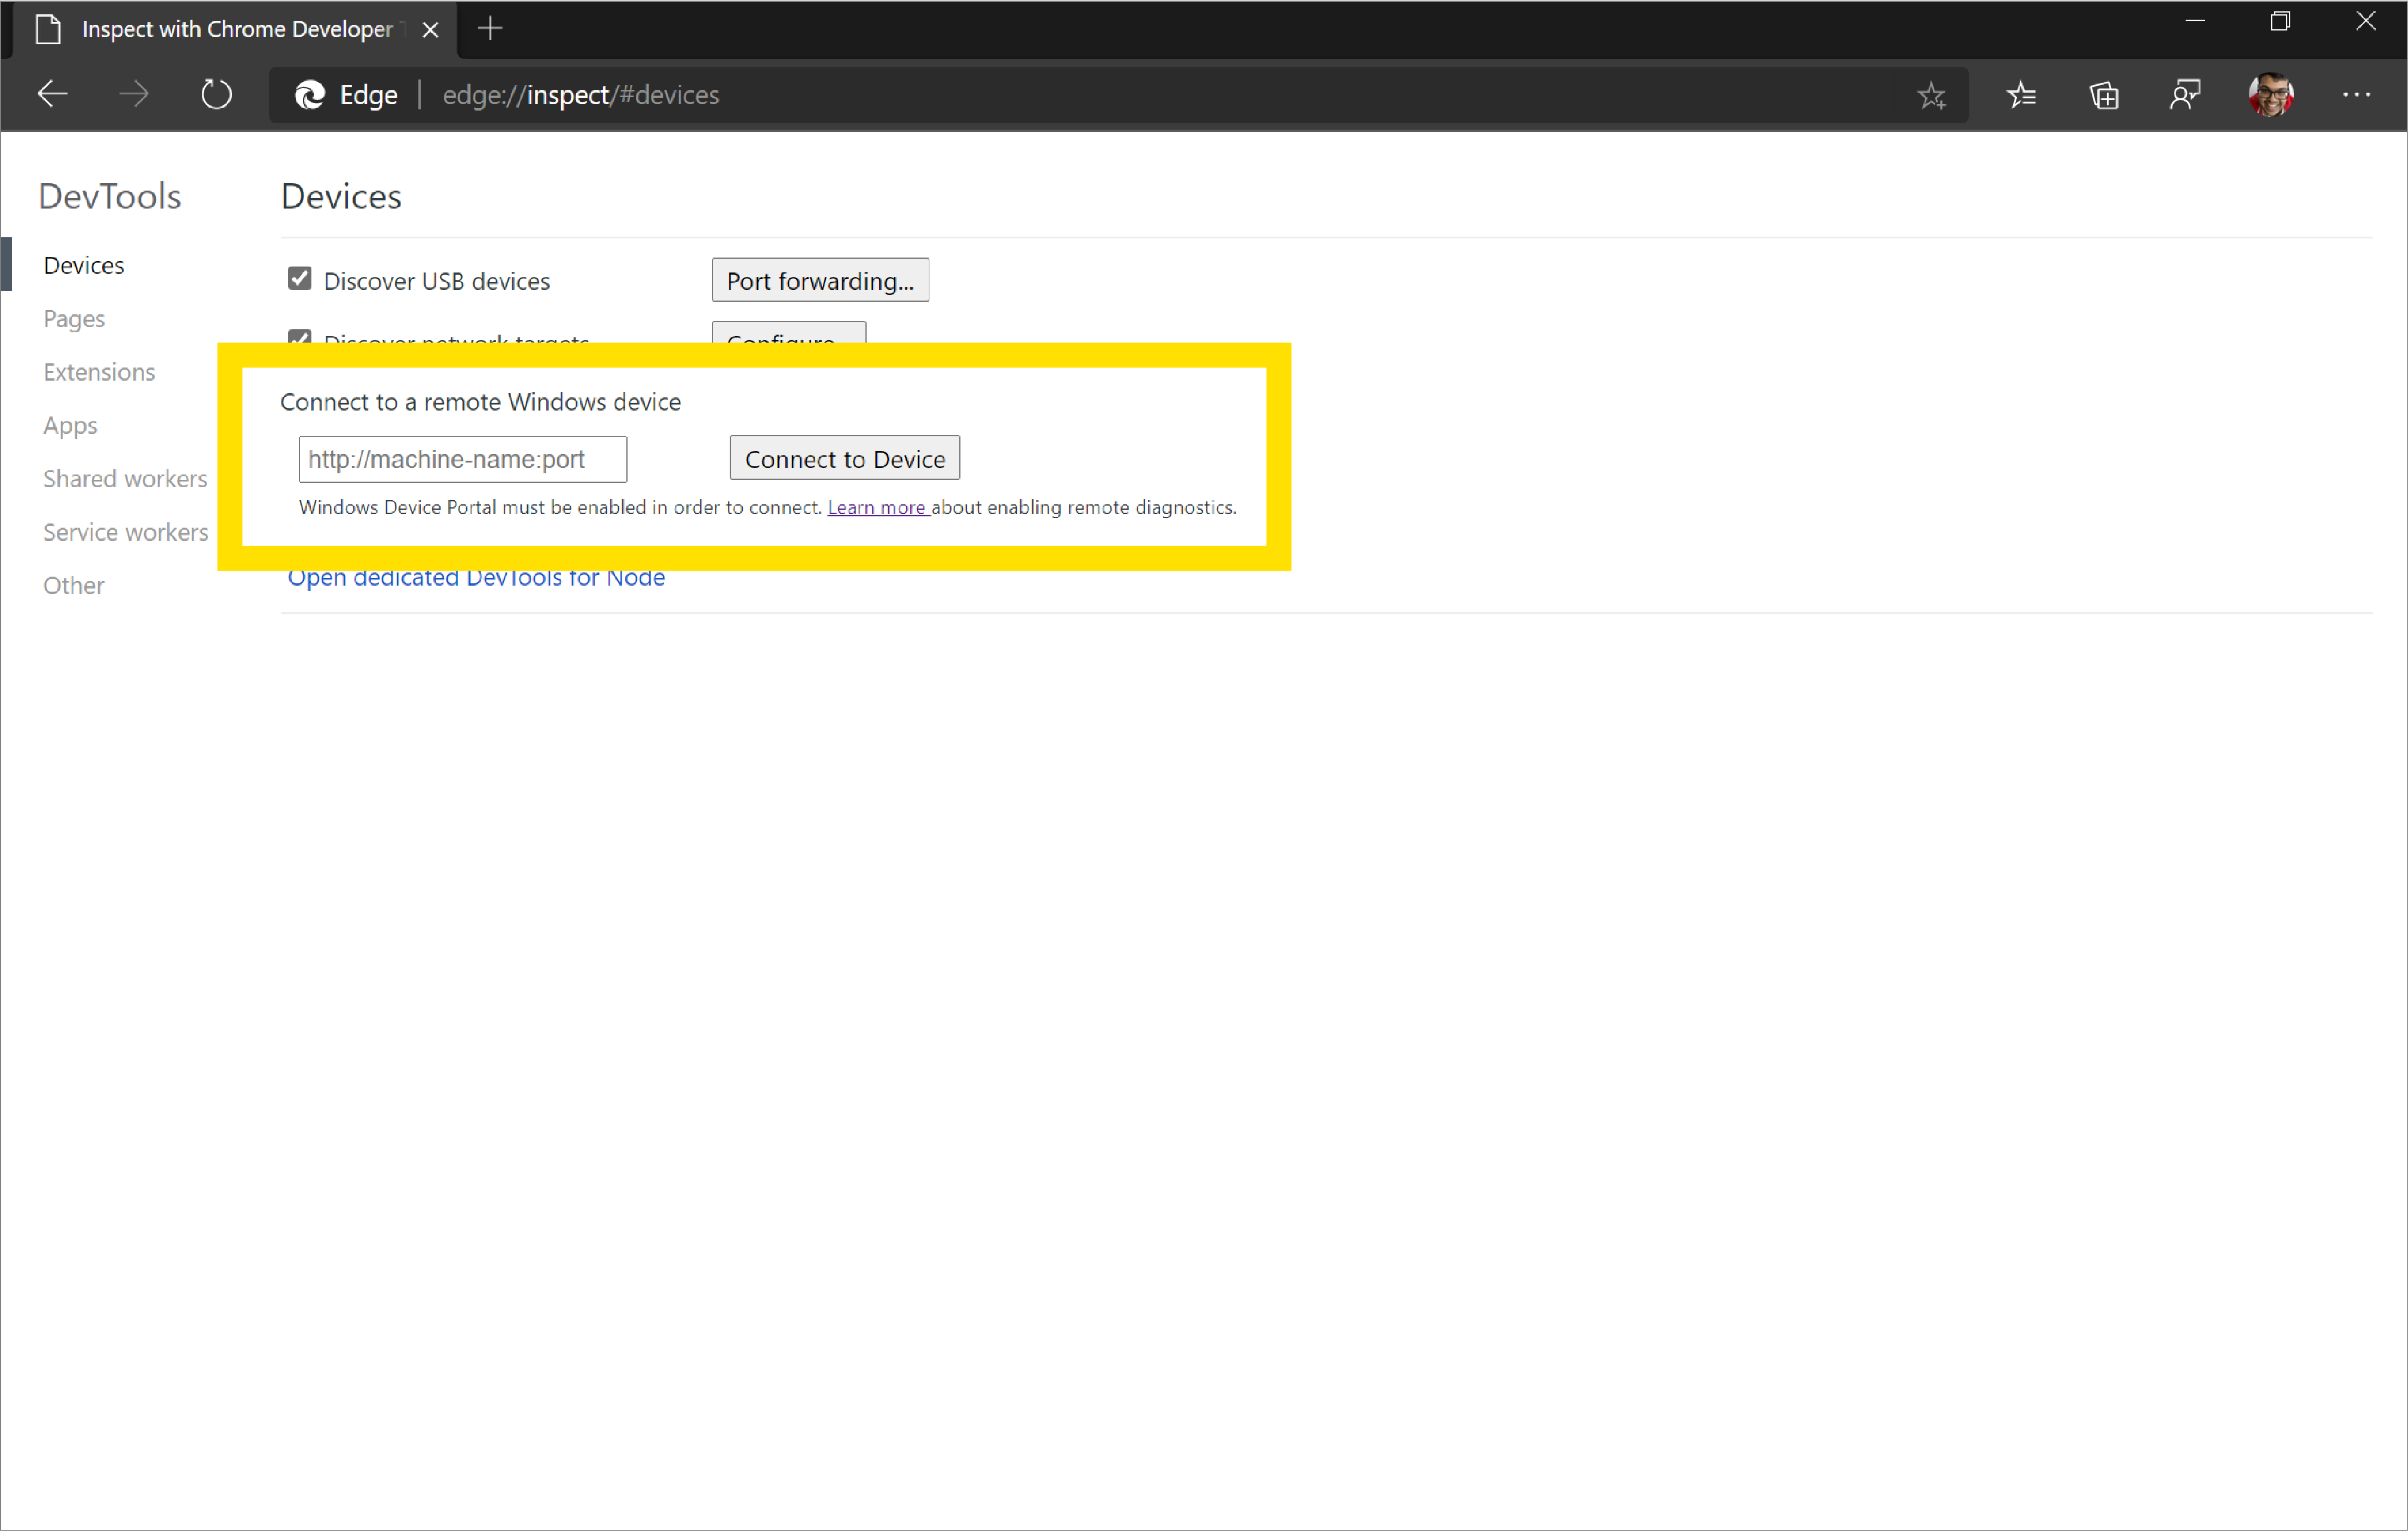Select the Service workers sidebar item
2408x1531 pixels.
[x=123, y=530]
